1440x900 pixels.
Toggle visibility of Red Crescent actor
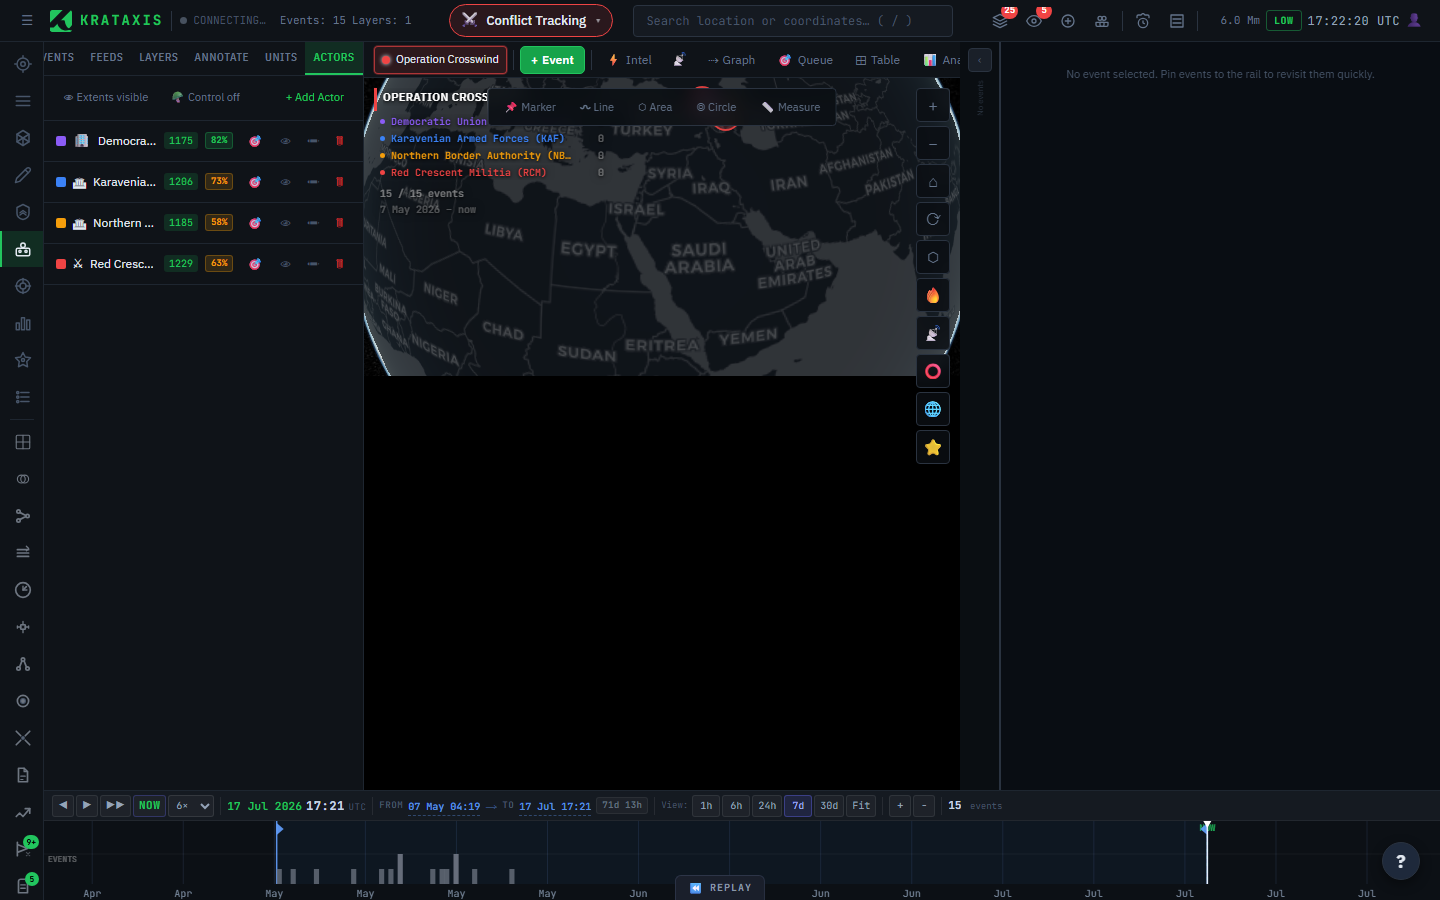click(x=285, y=264)
